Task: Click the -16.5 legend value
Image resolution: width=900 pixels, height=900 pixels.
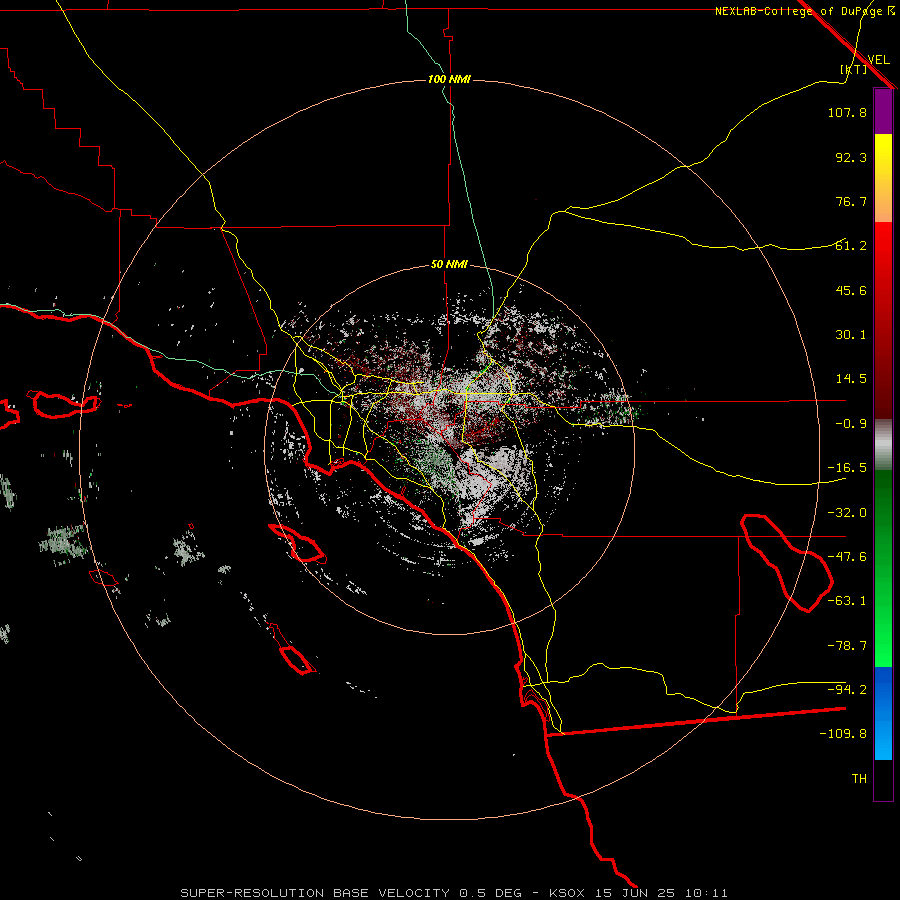Action: point(847,468)
